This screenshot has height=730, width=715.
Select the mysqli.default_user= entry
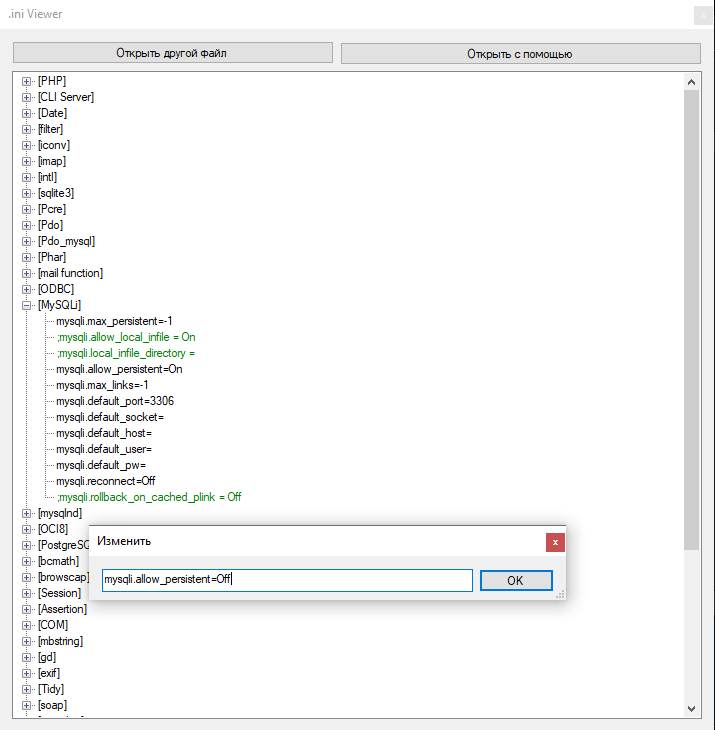(104, 449)
